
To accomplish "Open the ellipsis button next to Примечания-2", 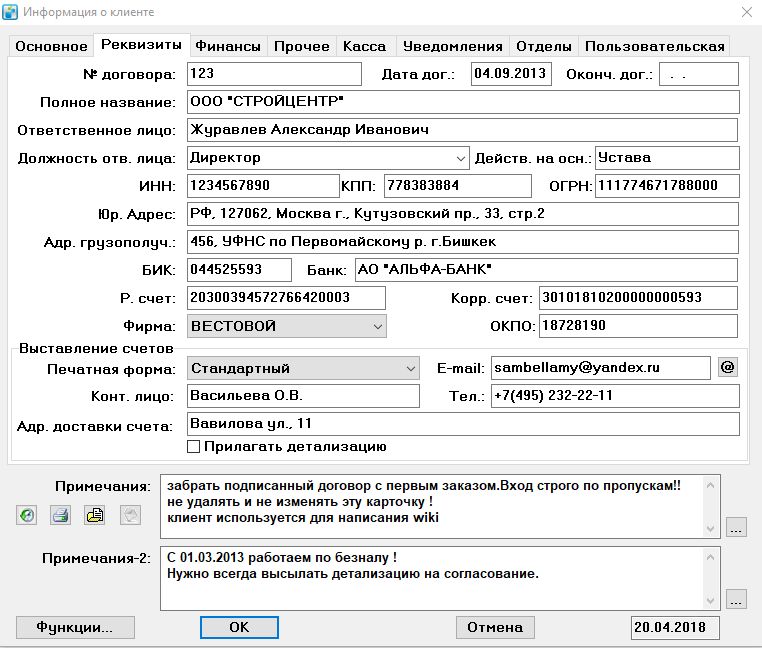I will 736,599.
